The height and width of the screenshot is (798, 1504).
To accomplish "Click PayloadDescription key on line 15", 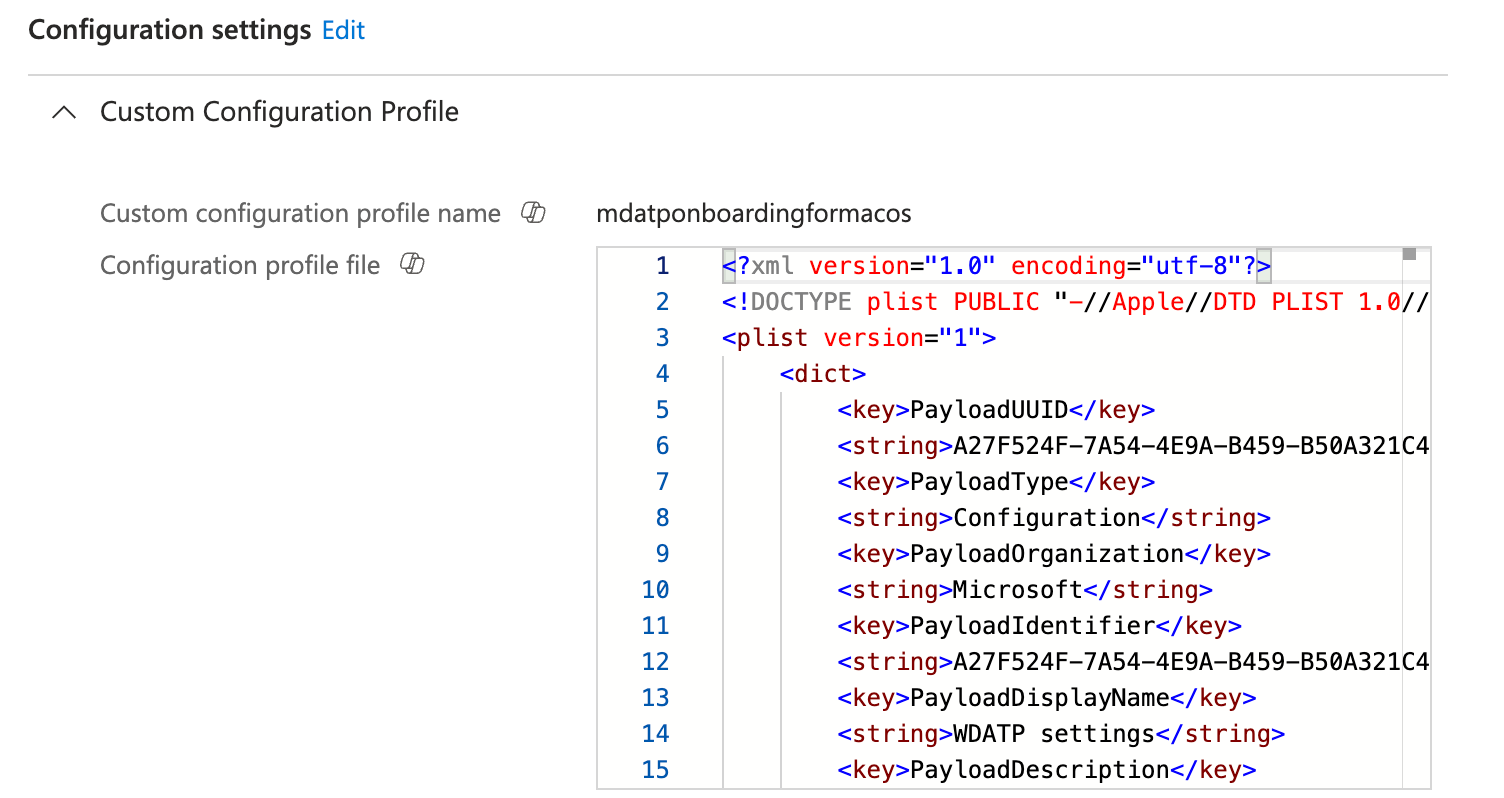I will 1039,770.
